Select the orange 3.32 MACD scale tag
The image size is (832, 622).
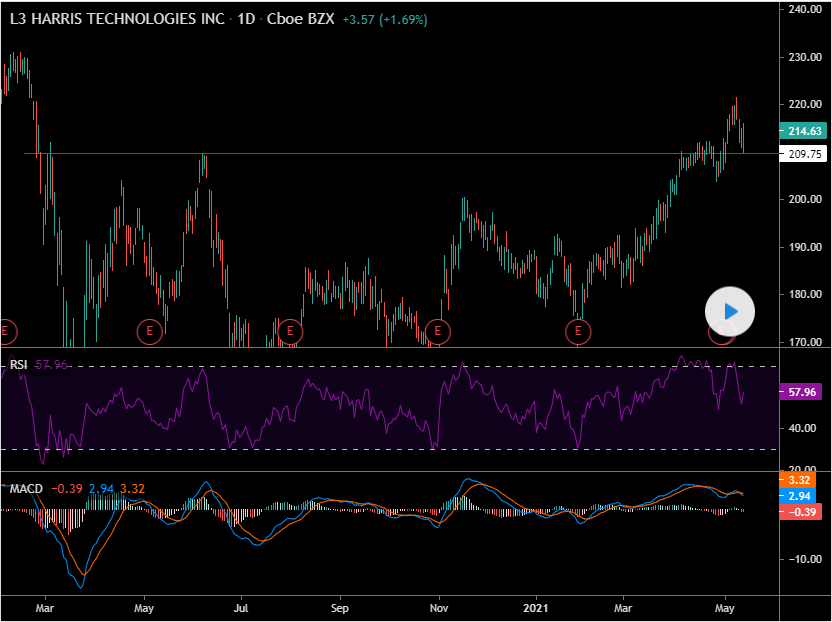point(798,480)
